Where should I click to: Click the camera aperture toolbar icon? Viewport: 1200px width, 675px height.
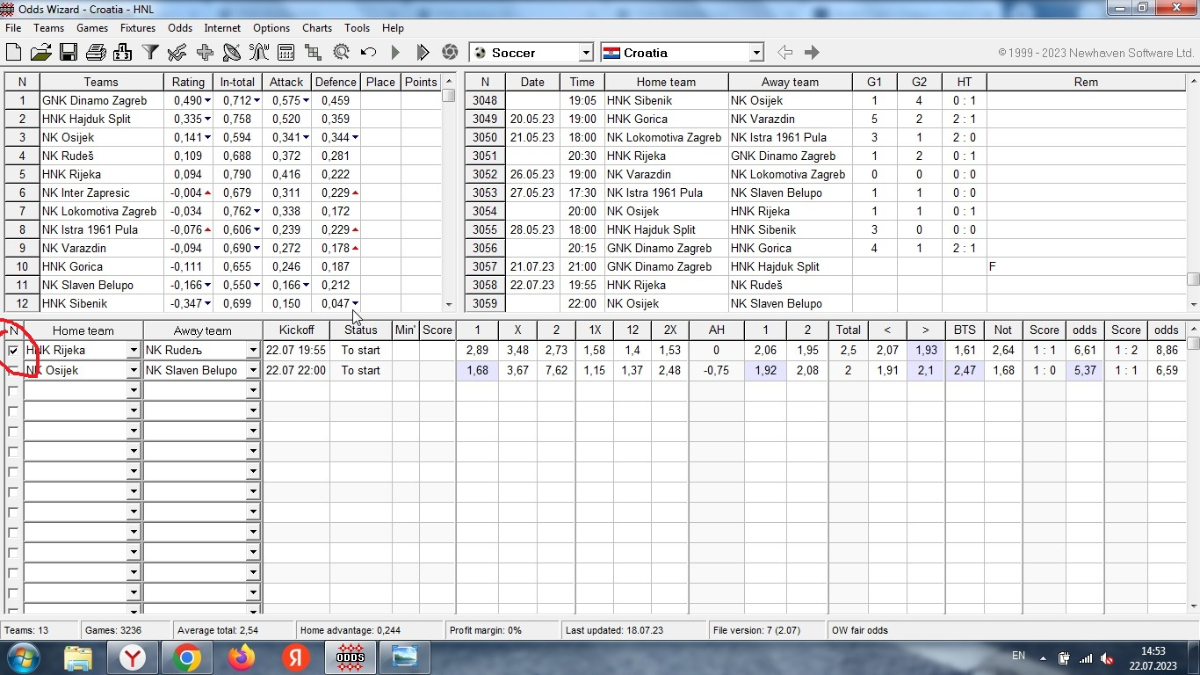[x=450, y=52]
